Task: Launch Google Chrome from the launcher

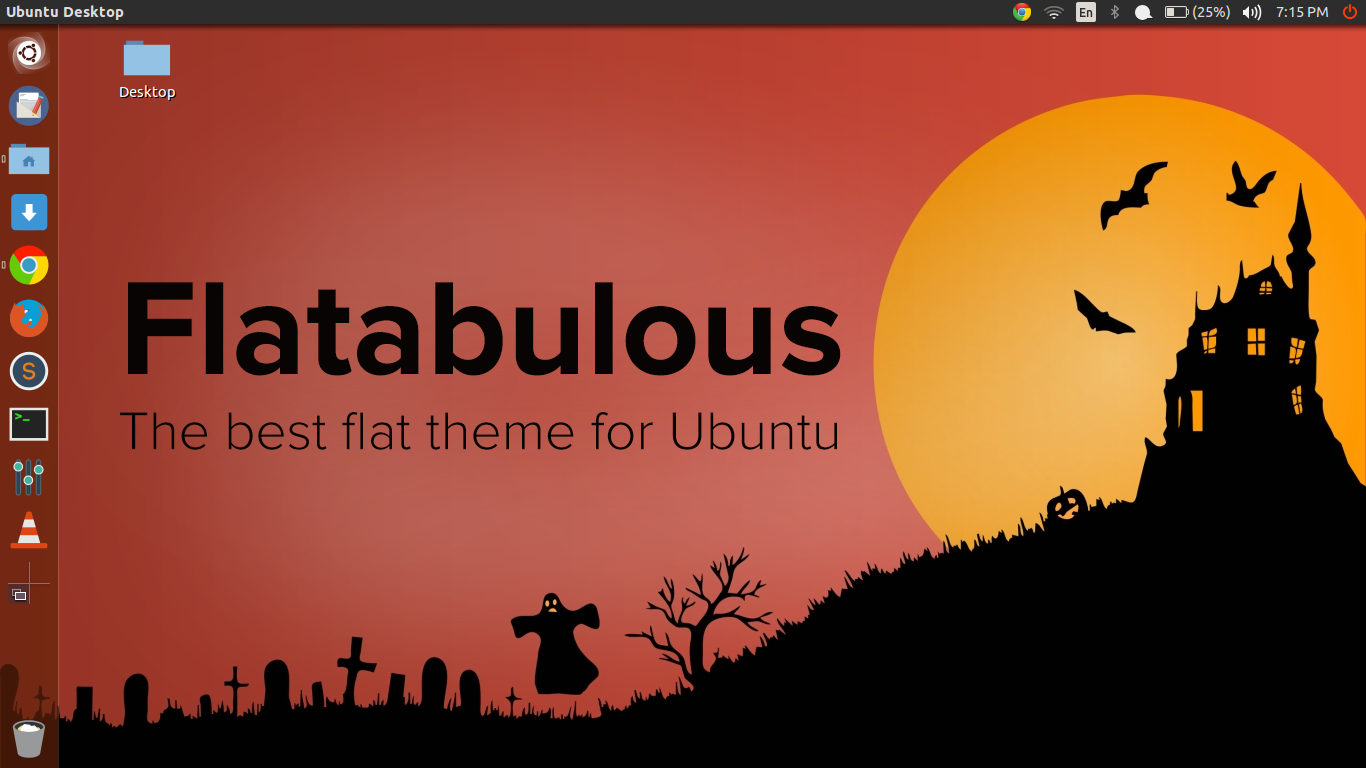Action: pyautogui.click(x=29, y=265)
